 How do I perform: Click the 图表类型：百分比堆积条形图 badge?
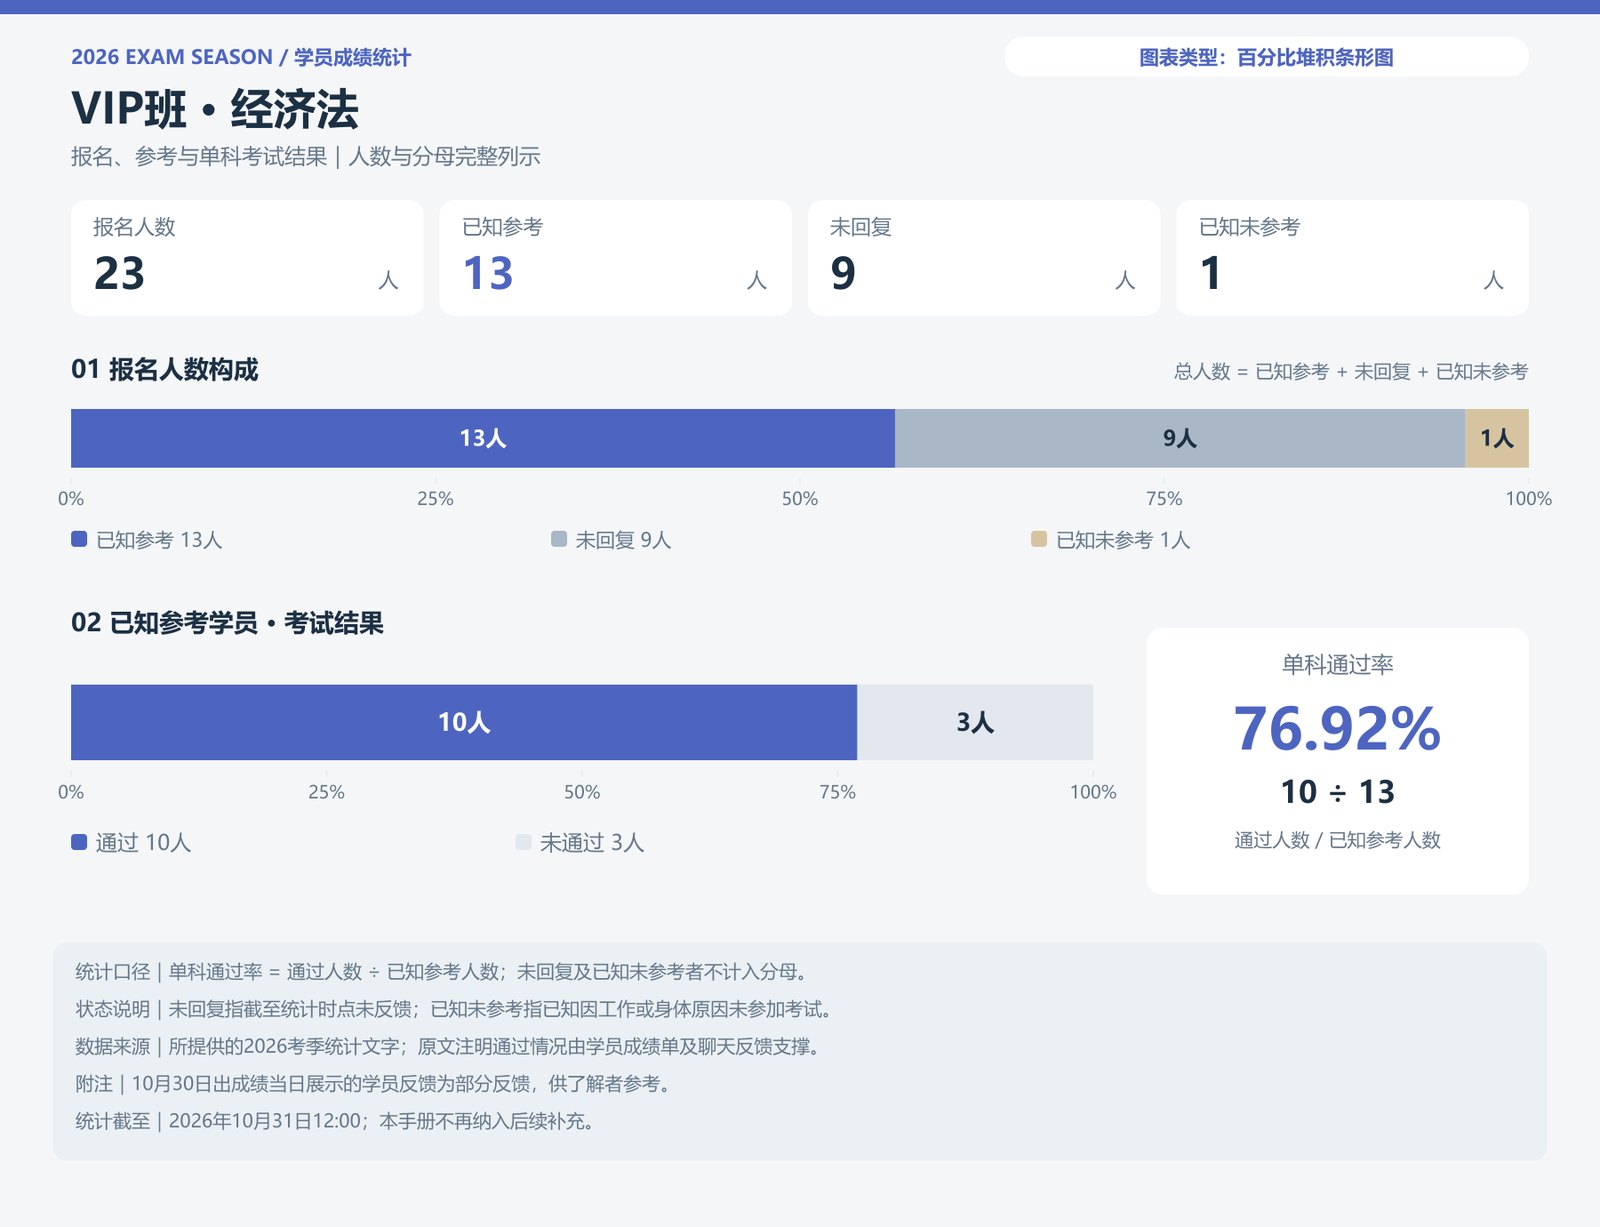tap(1266, 57)
